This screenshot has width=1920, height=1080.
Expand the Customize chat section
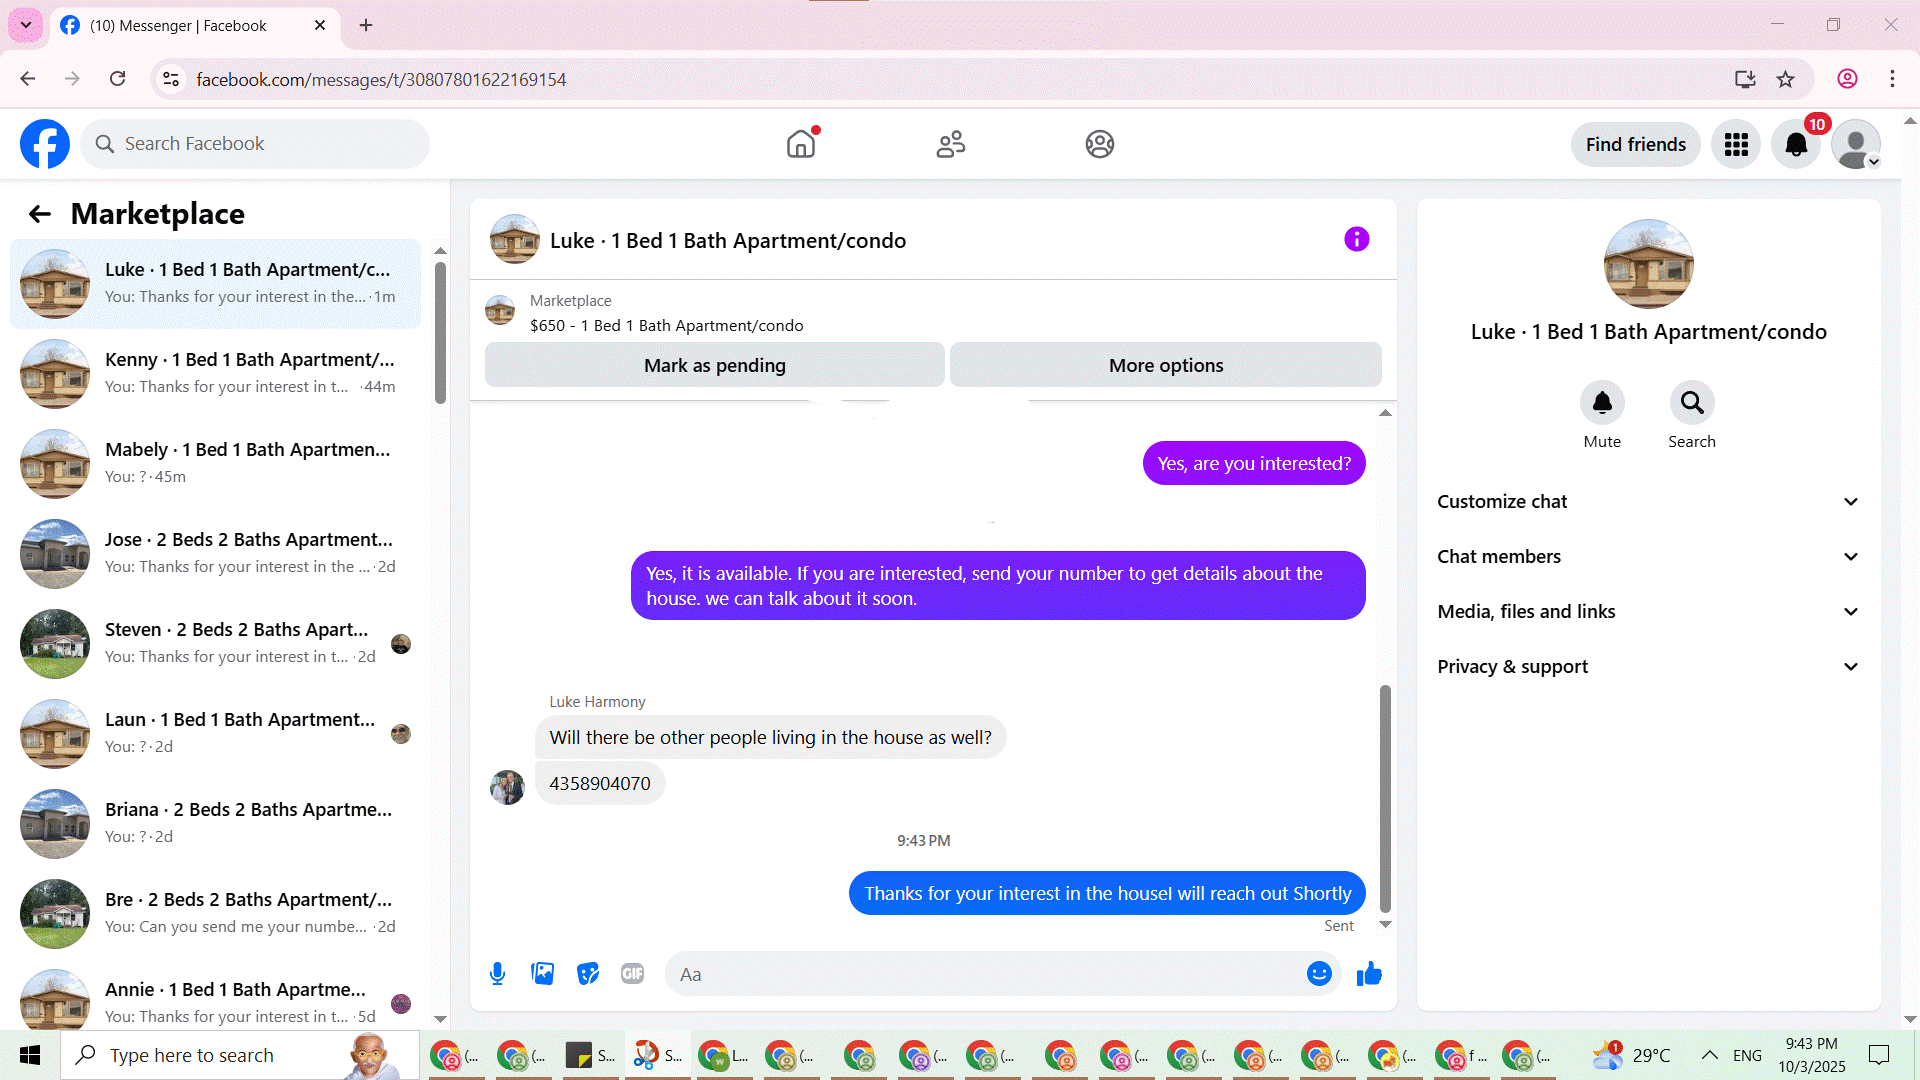1648,502
